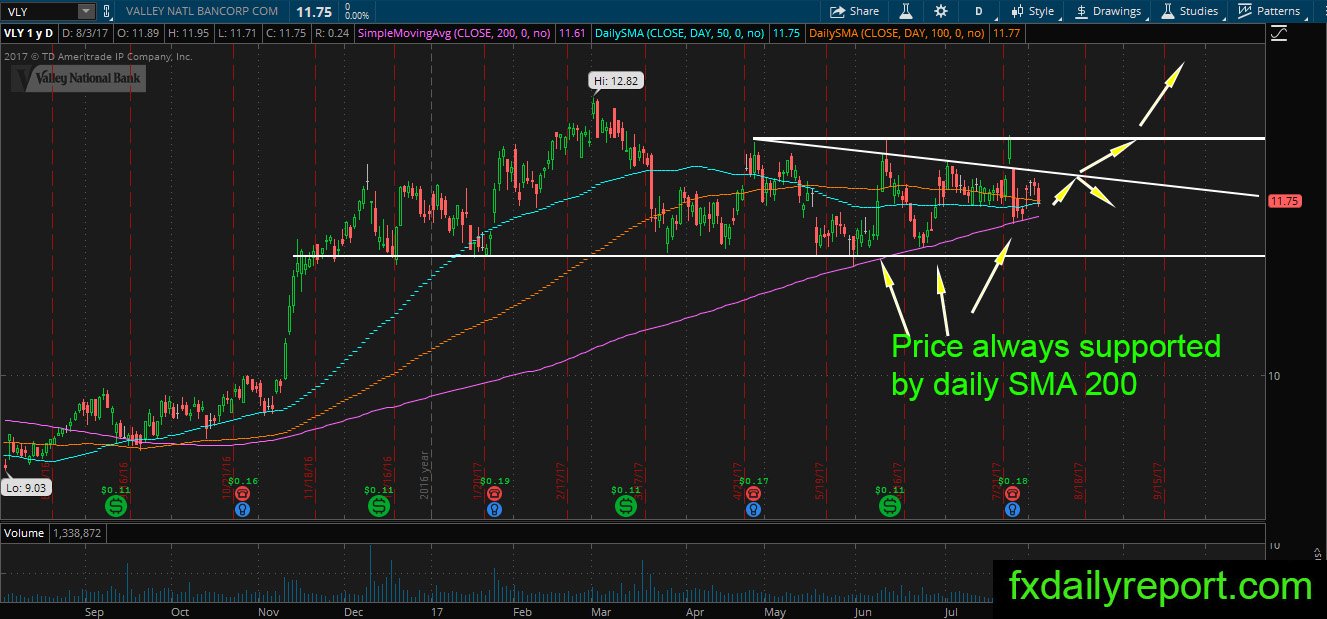Open chart settings gear icon
This screenshot has width=1327, height=619.
940,11
